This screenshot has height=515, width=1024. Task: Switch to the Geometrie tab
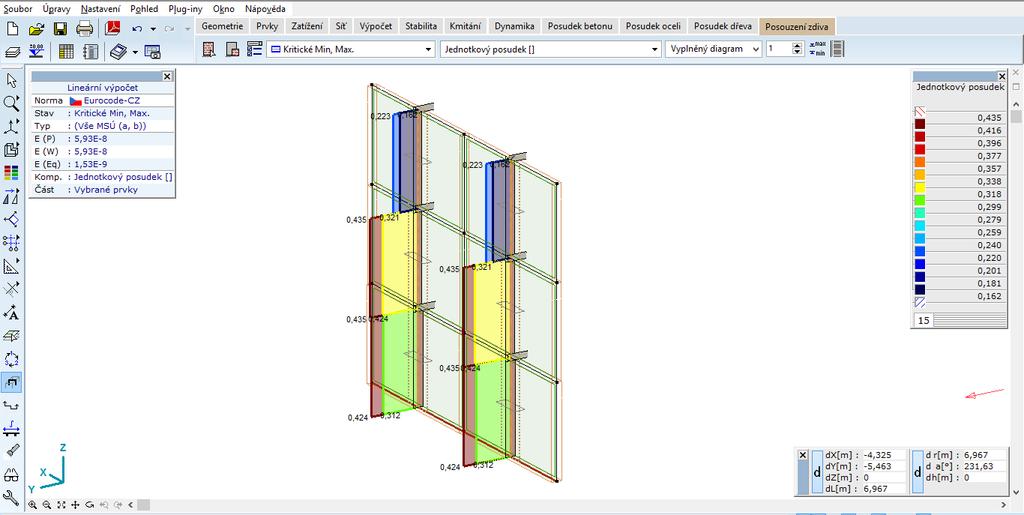[223, 26]
